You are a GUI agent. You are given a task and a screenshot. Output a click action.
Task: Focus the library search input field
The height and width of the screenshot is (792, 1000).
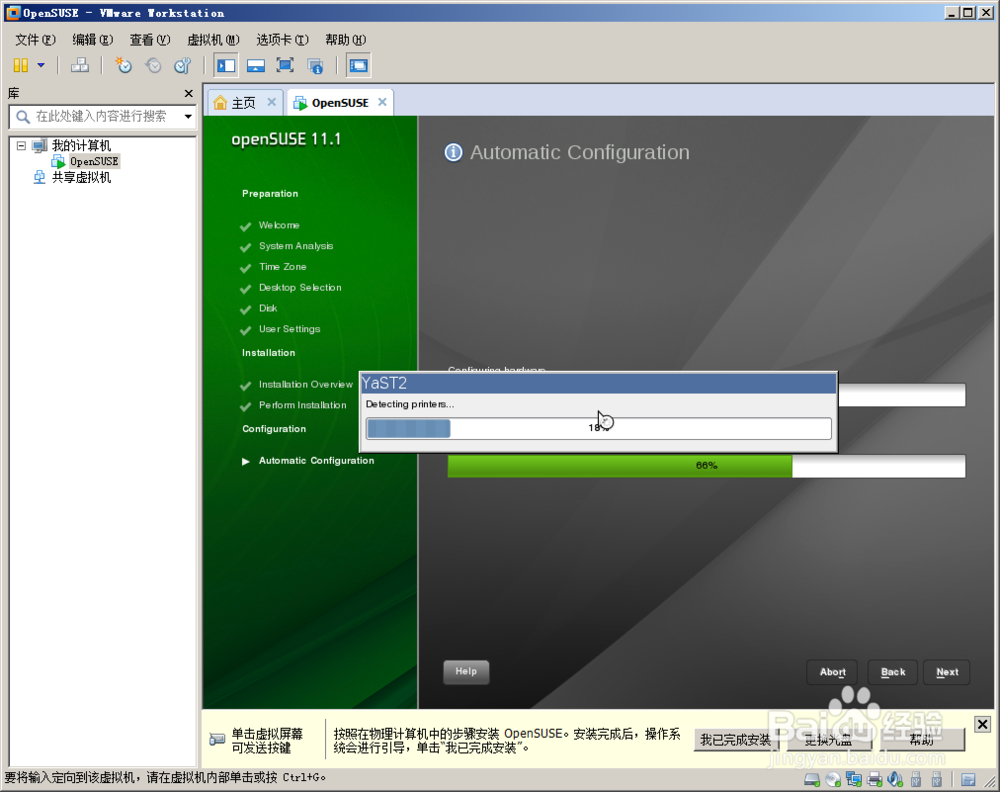click(101, 117)
